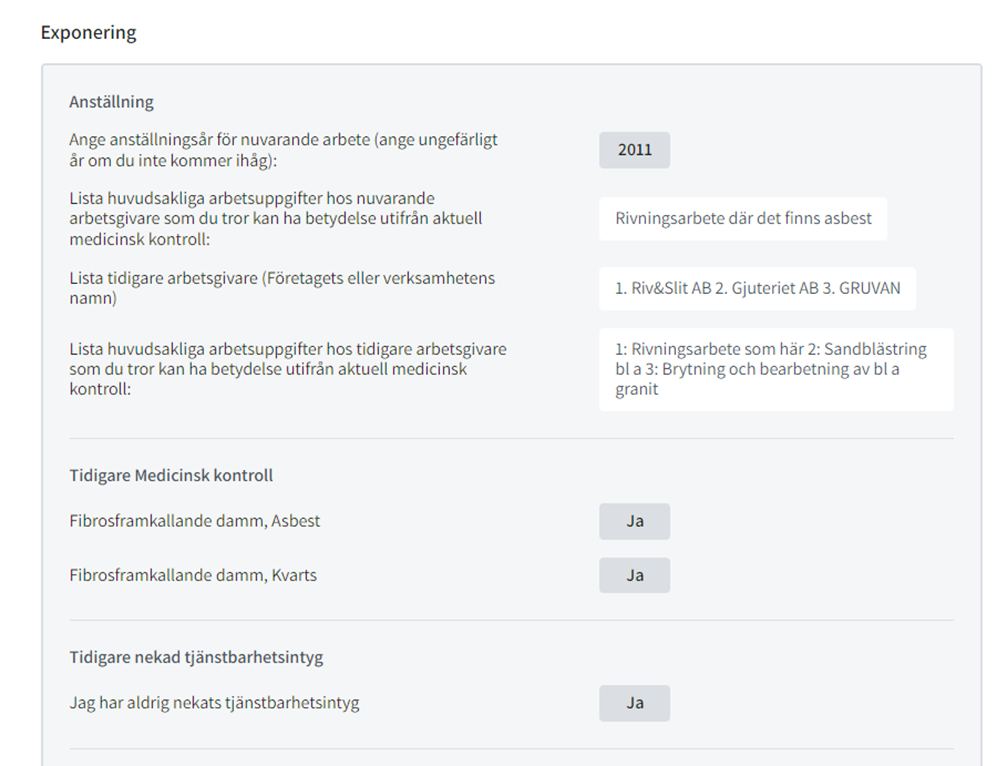Click the current employer tasks question label
Screen dimensions: 997x766
(276, 219)
